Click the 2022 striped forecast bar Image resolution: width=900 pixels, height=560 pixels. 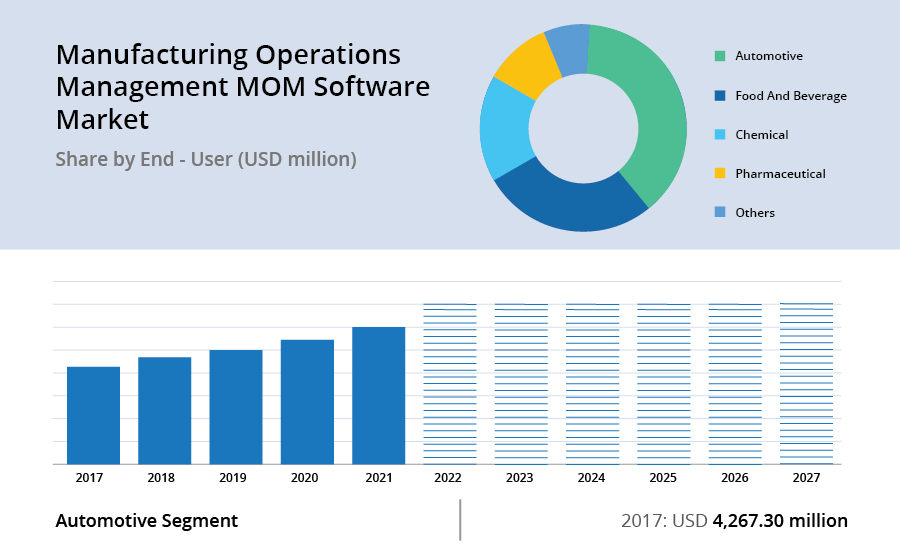[x=450, y=384]
